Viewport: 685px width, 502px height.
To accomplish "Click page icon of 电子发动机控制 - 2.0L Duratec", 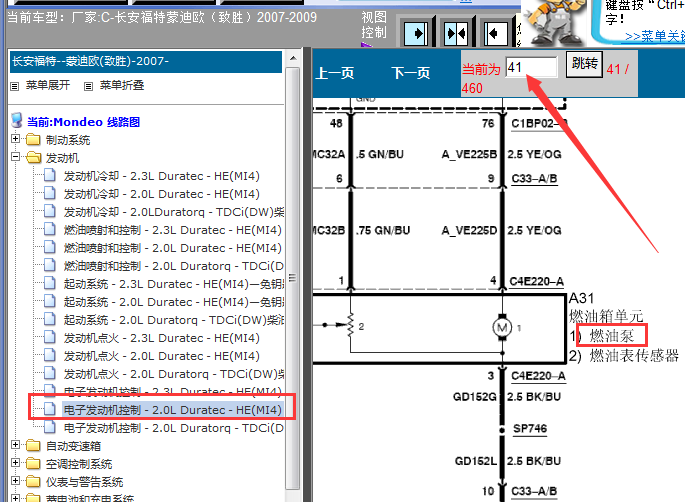I will pos(50,409).
